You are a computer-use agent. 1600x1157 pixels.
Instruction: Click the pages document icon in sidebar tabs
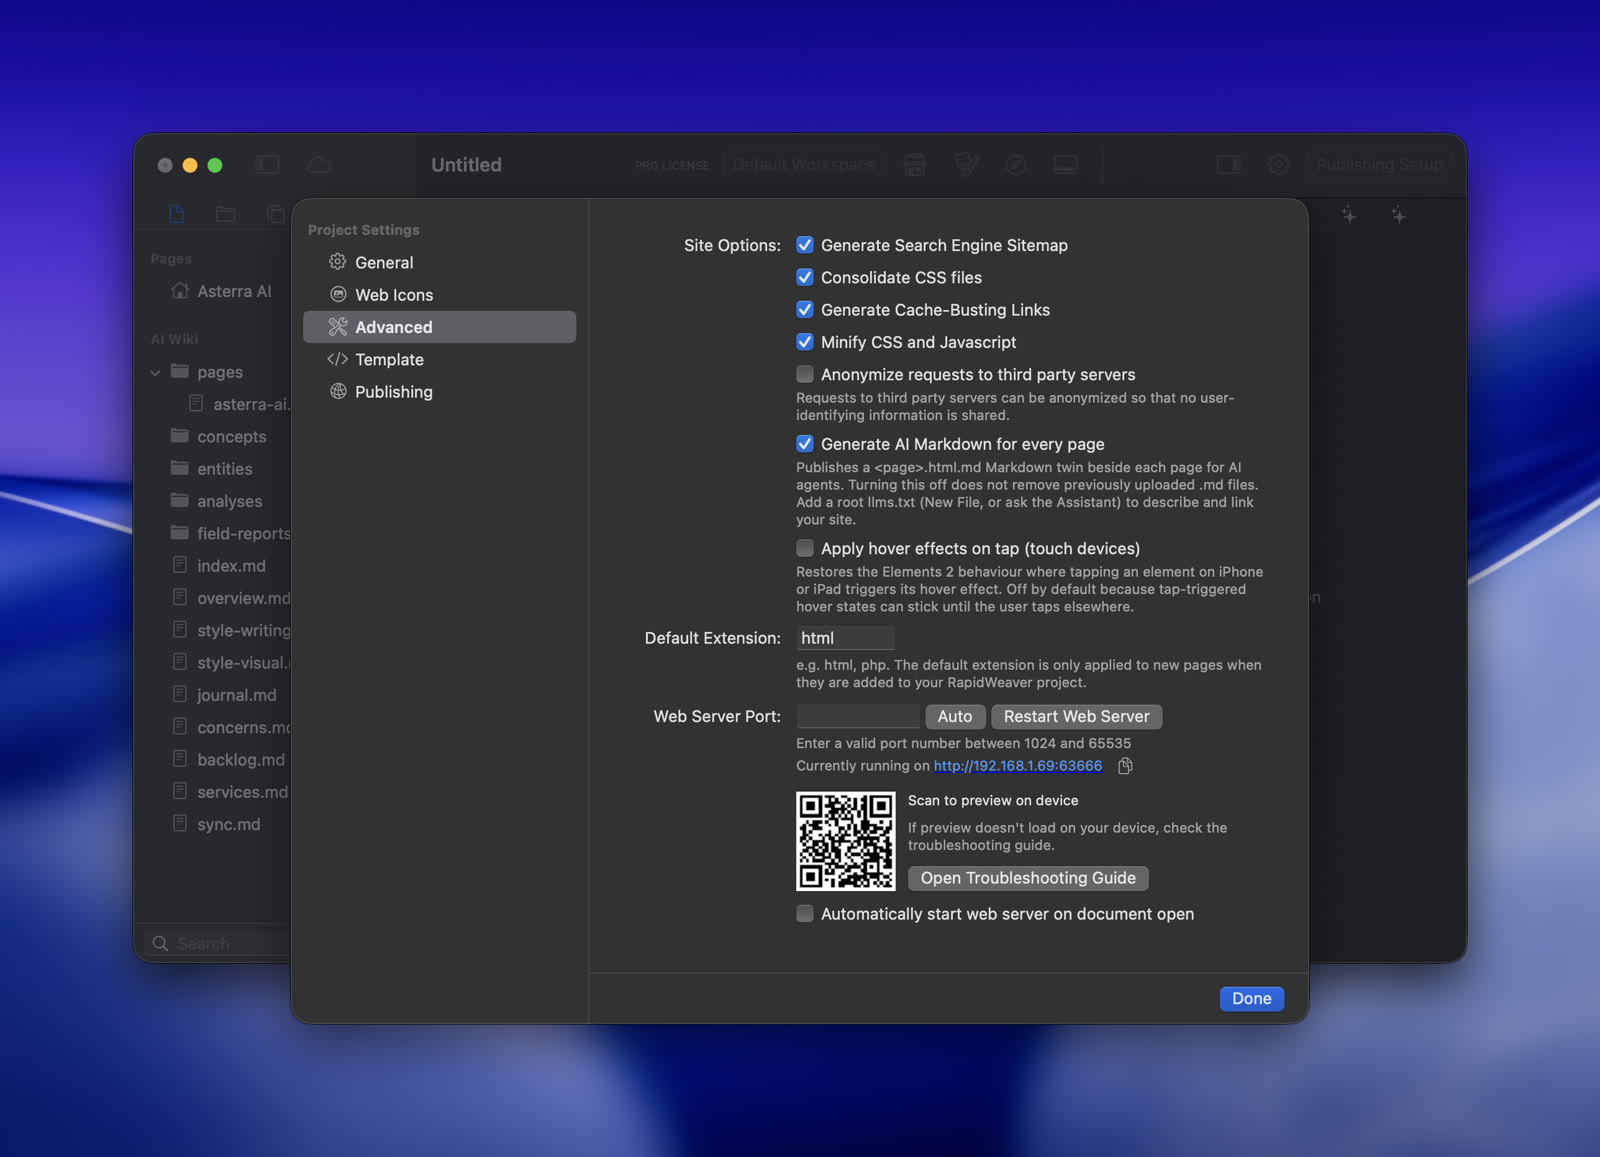tap(177, 214)
